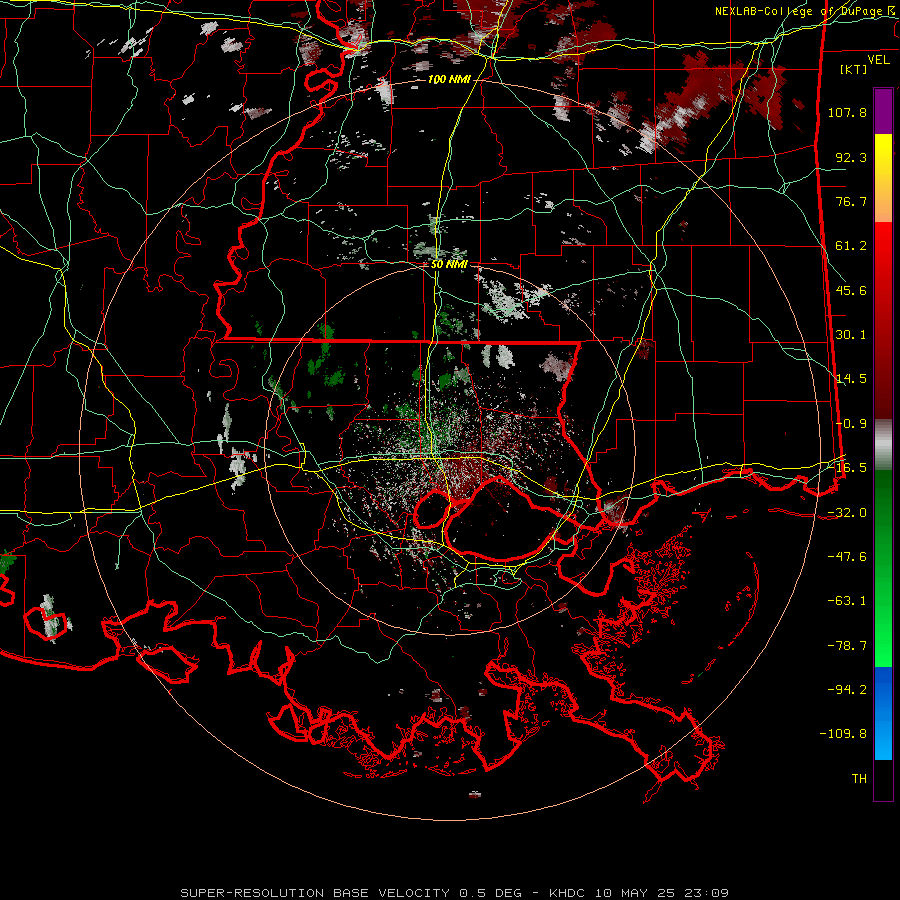Click the -94.2 velocity scale value
Image resolution: width=900 pixels, height=900 pixels.
[847, 690]
